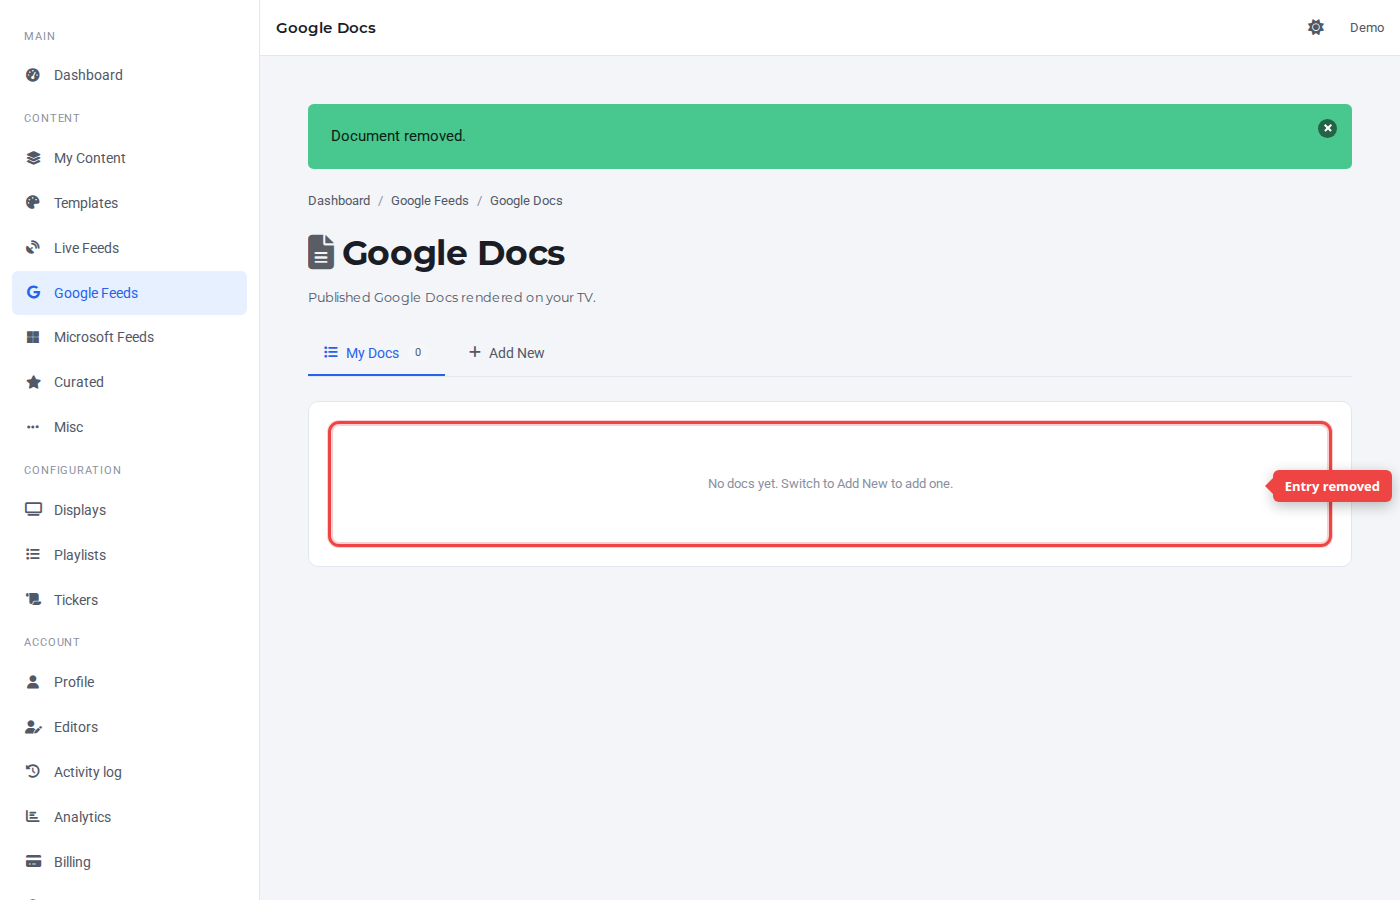
Task: Open the Demo account menu
Action: click(x=1367, y=28)
